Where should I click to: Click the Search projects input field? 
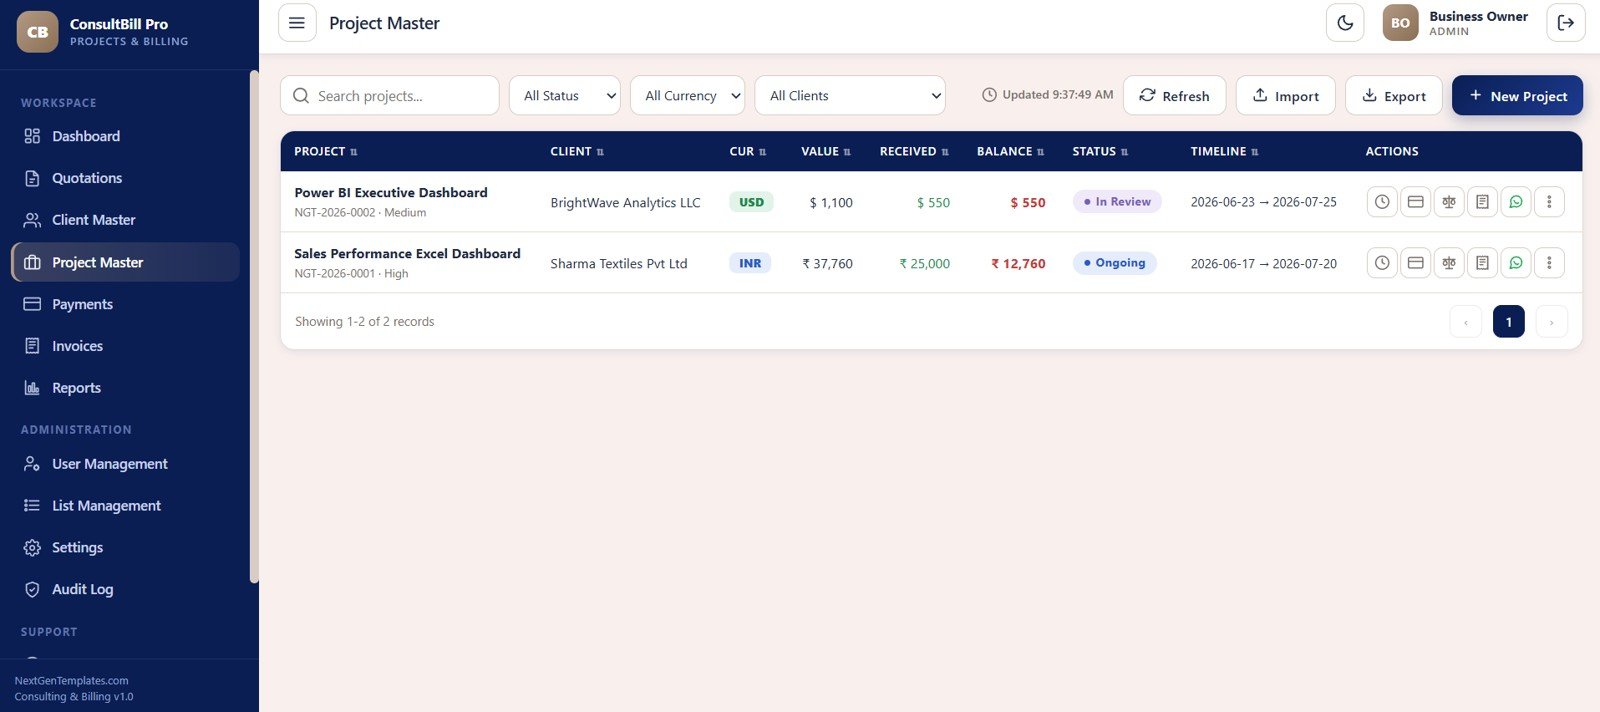point(390,96)
